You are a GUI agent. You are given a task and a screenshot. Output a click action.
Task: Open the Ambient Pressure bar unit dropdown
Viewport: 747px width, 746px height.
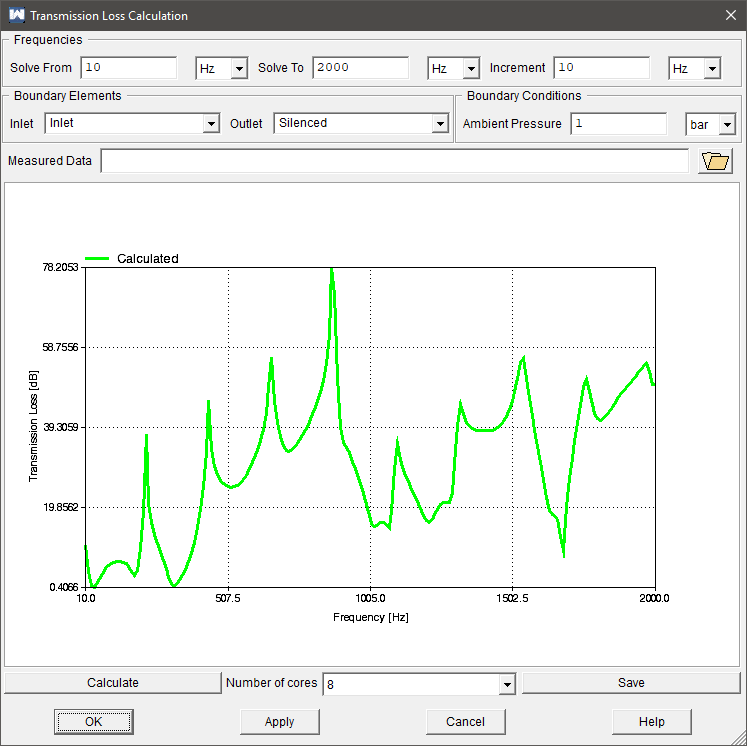click(727, 124)
